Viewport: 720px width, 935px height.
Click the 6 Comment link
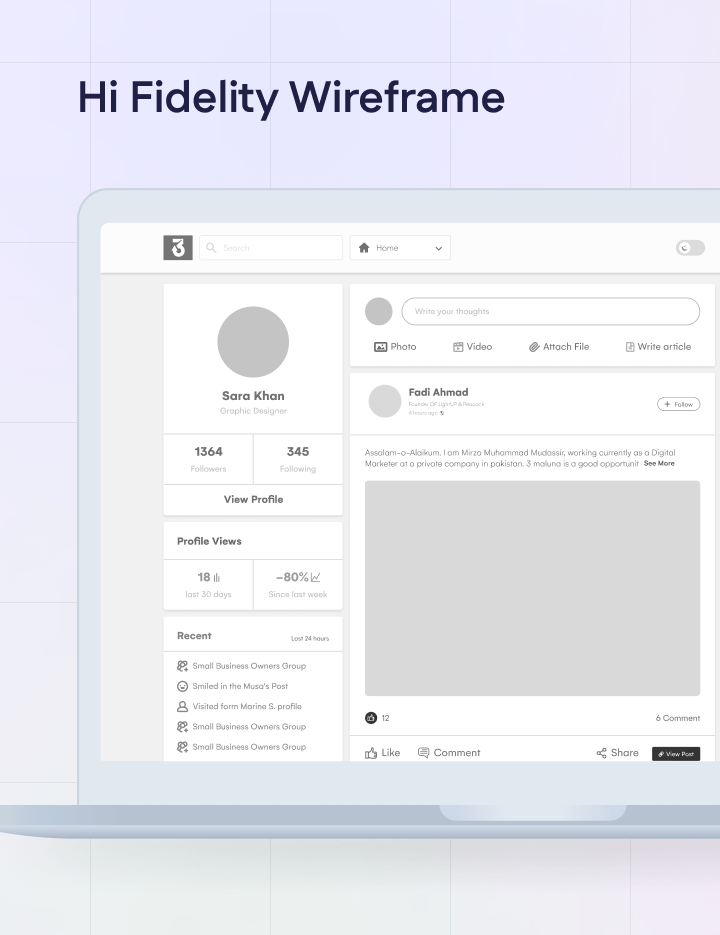pos(678,718)
